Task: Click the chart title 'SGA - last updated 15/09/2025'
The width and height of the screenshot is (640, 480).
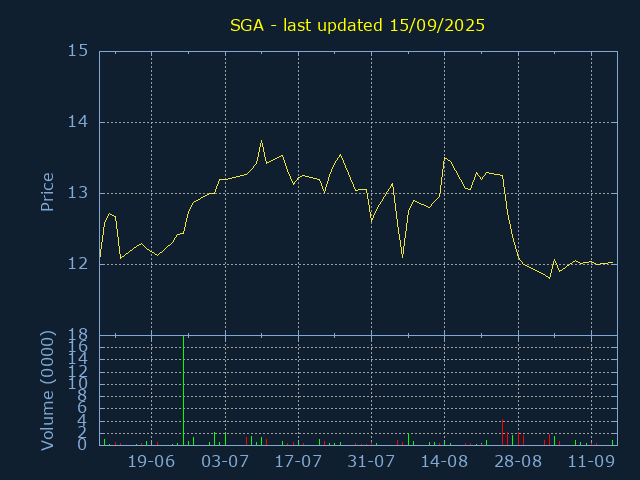Action: 357,25
